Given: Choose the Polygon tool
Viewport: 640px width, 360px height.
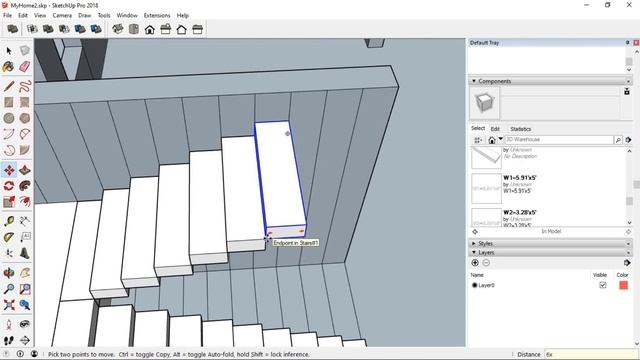Looking at the screenshot, I should pyautogui.click(x=24, y=118).
